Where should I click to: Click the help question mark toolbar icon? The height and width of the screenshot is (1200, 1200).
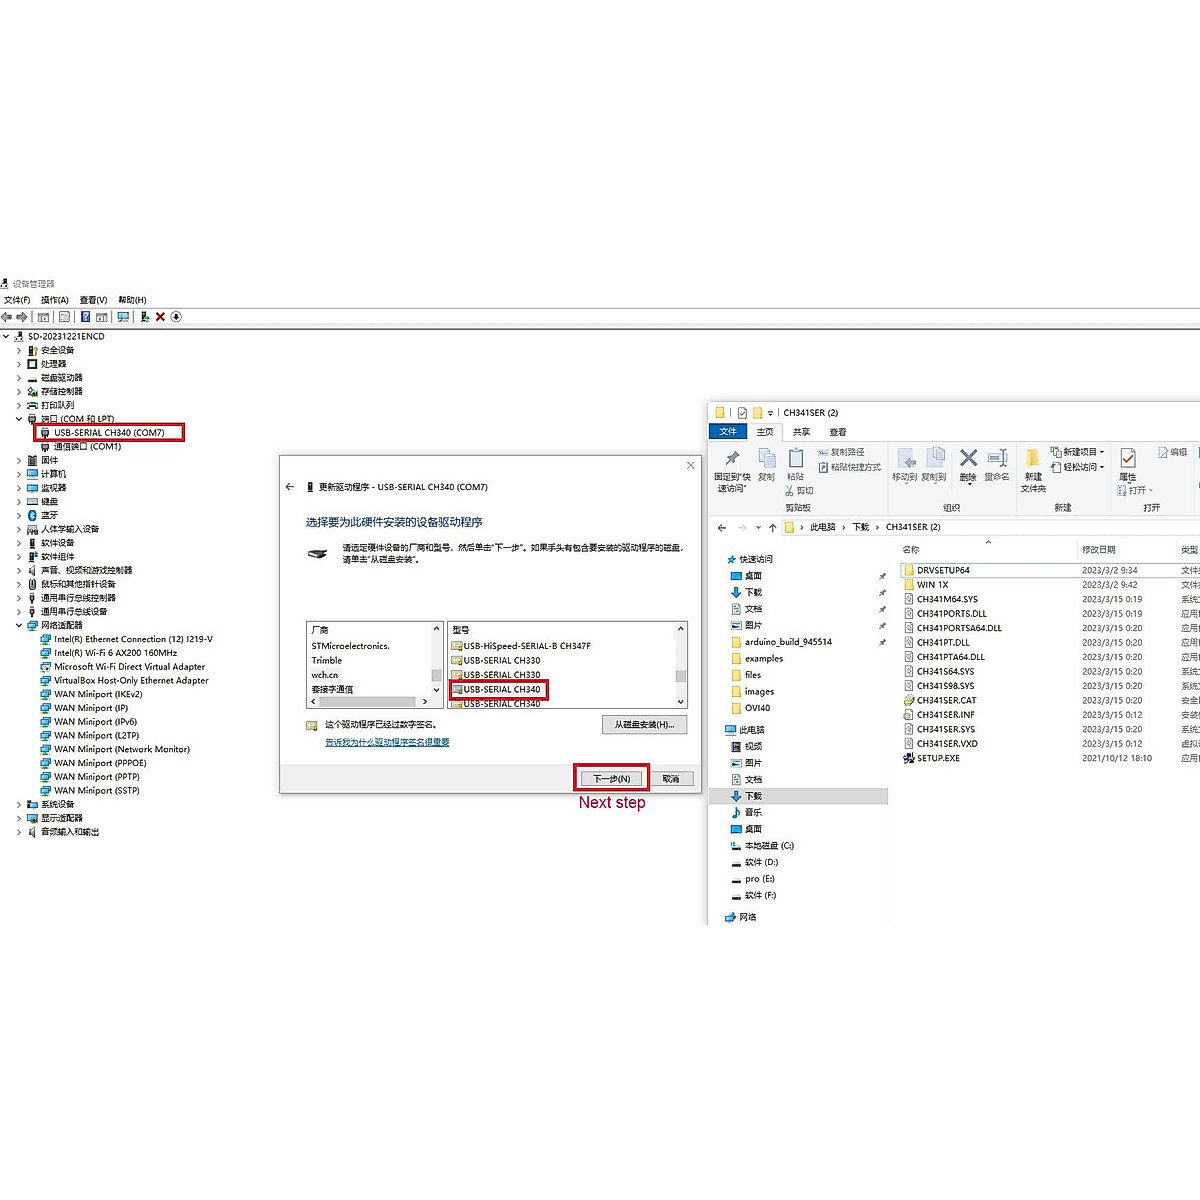(85, 317)
